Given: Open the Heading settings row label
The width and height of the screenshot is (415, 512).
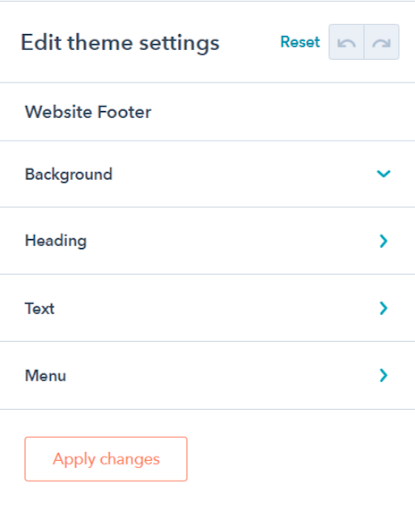Looking at the screenshot, I should pyautogui.click(x=56, y=241).
